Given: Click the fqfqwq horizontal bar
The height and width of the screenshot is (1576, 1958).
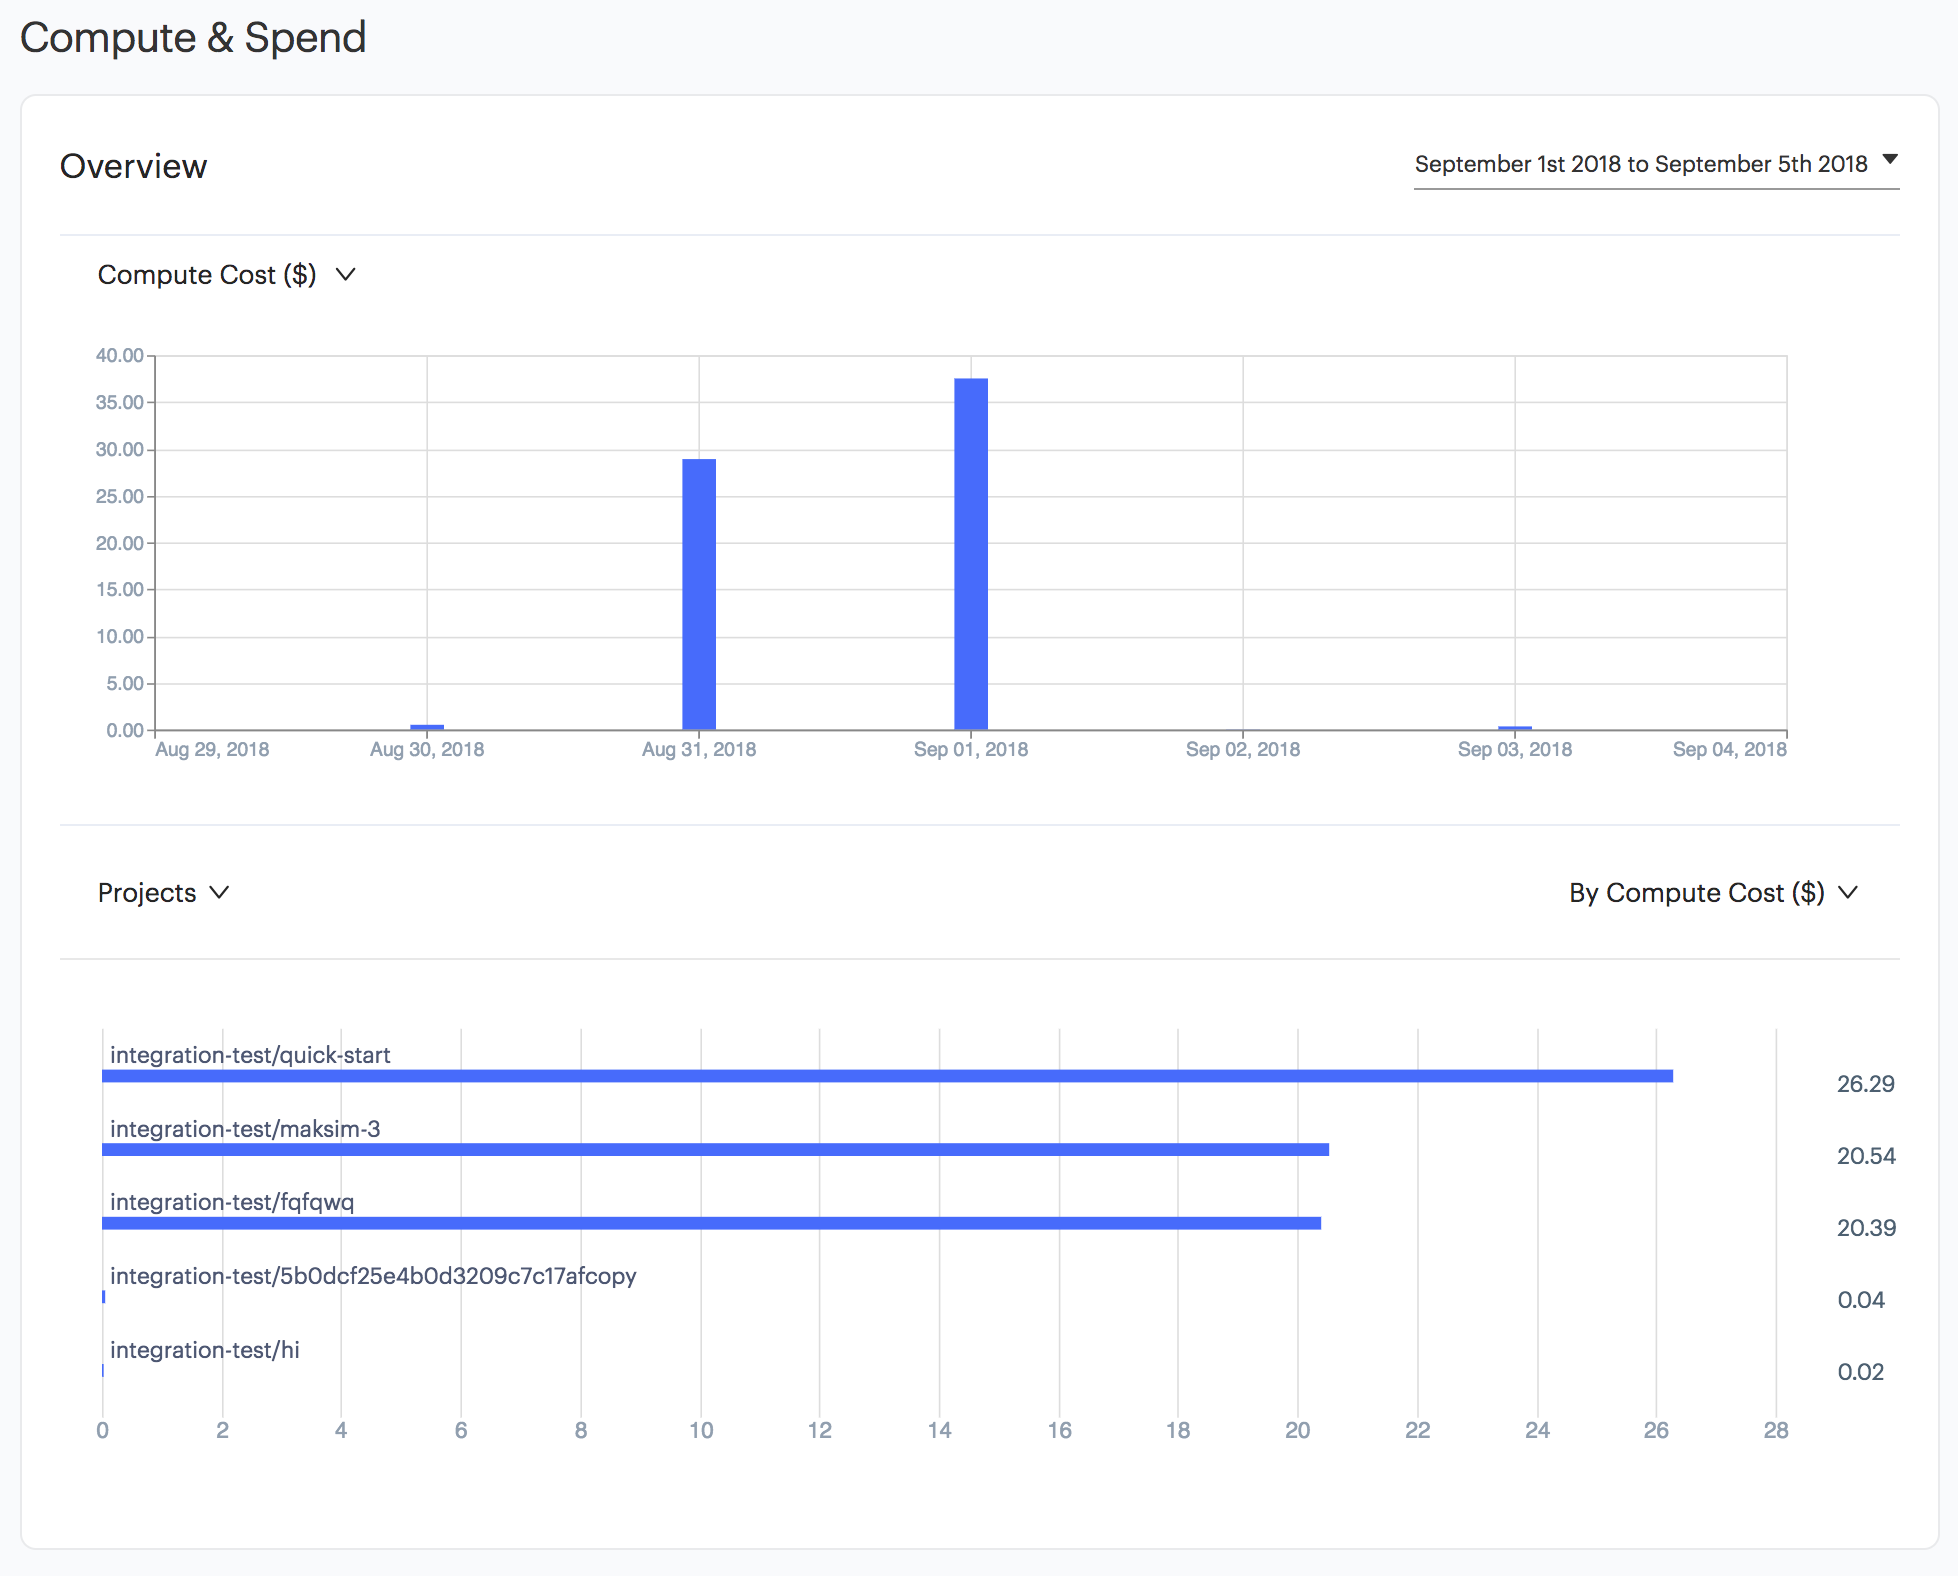Looking at the screenshot, I should click(711, 1223).
